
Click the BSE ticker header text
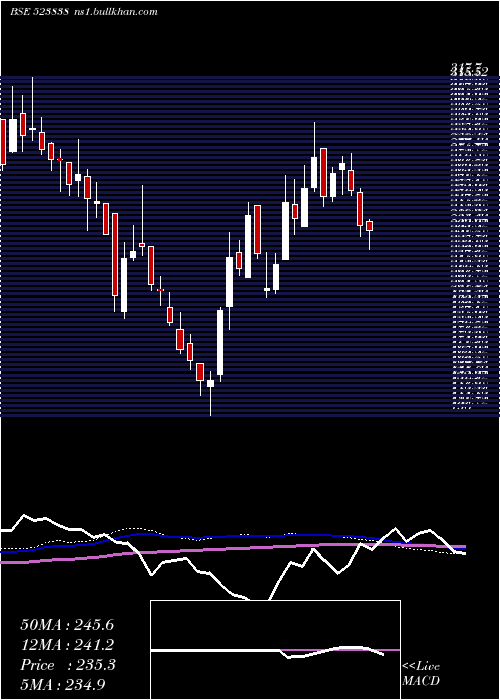click(84, 12)
